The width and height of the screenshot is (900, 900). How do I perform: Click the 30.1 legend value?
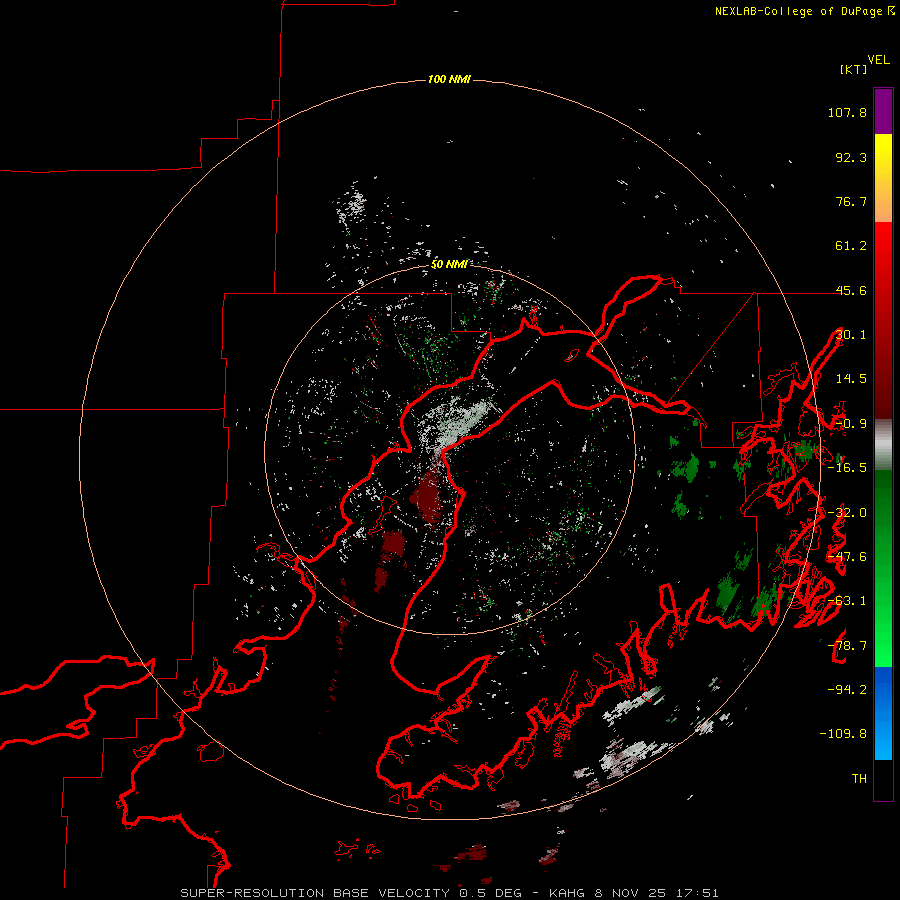click(851, 335)
